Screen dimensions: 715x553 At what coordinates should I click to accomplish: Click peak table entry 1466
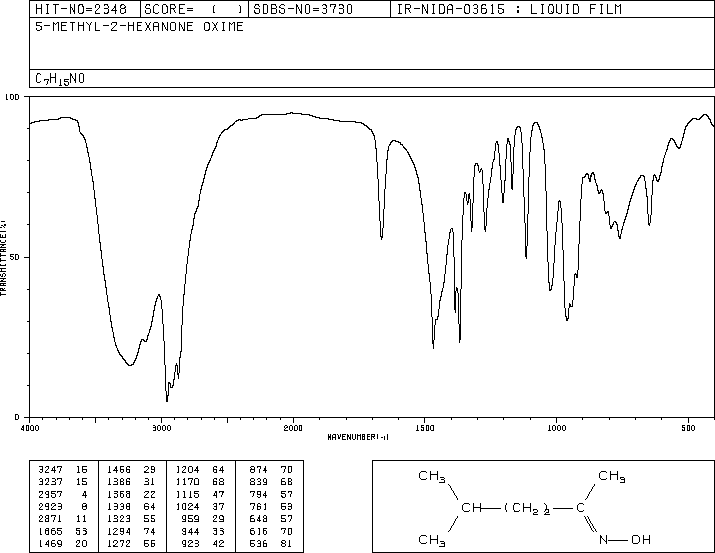[119, 470]
